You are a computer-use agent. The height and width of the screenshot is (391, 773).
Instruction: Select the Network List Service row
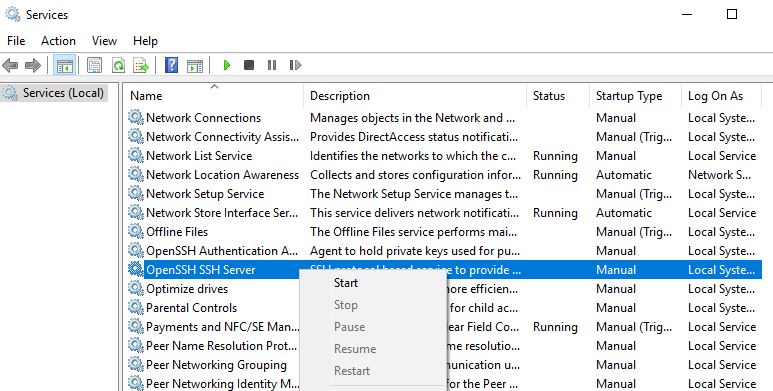pos(443,156)
